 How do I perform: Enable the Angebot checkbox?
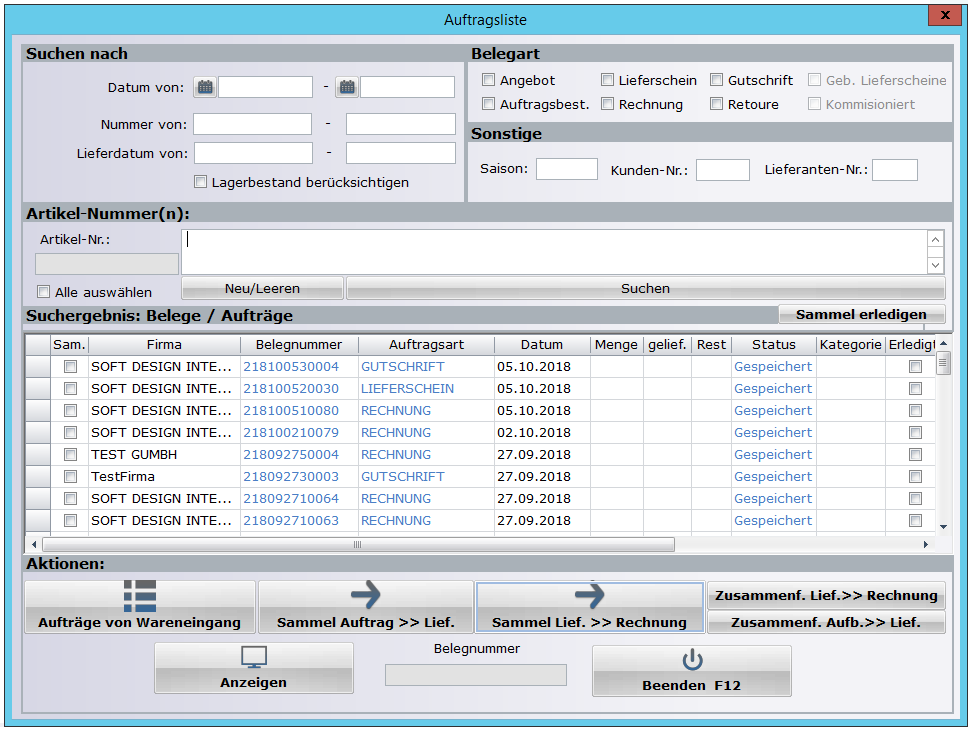click(489, 80)
